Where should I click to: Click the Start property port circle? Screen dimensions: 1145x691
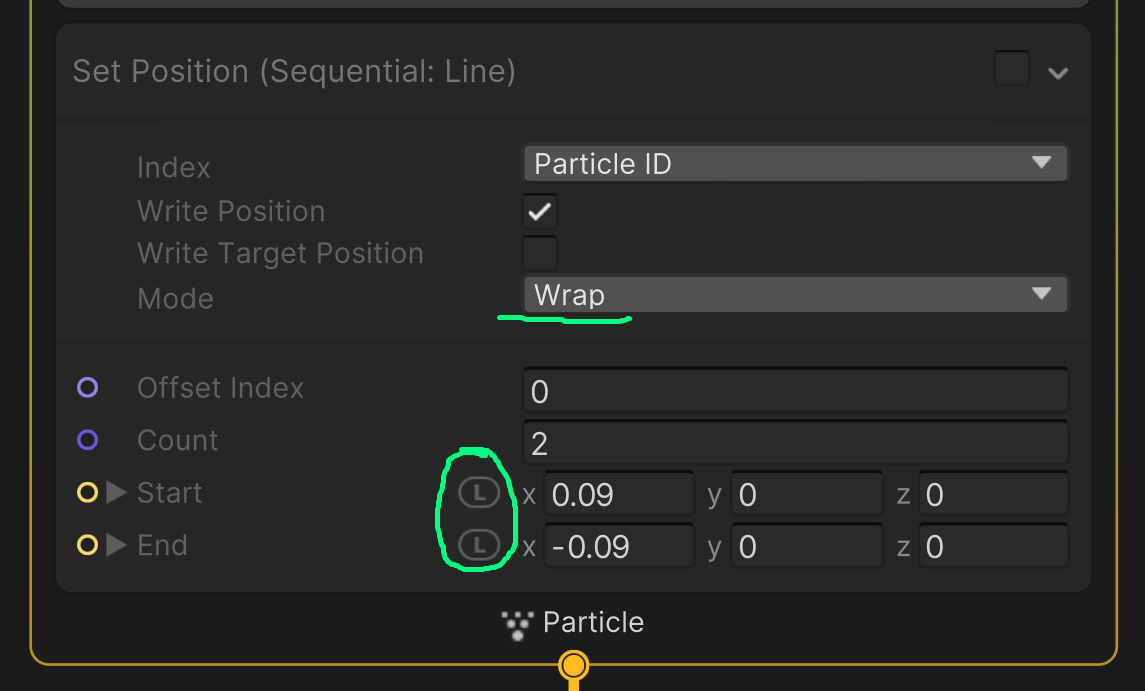(x=88, y=492)
